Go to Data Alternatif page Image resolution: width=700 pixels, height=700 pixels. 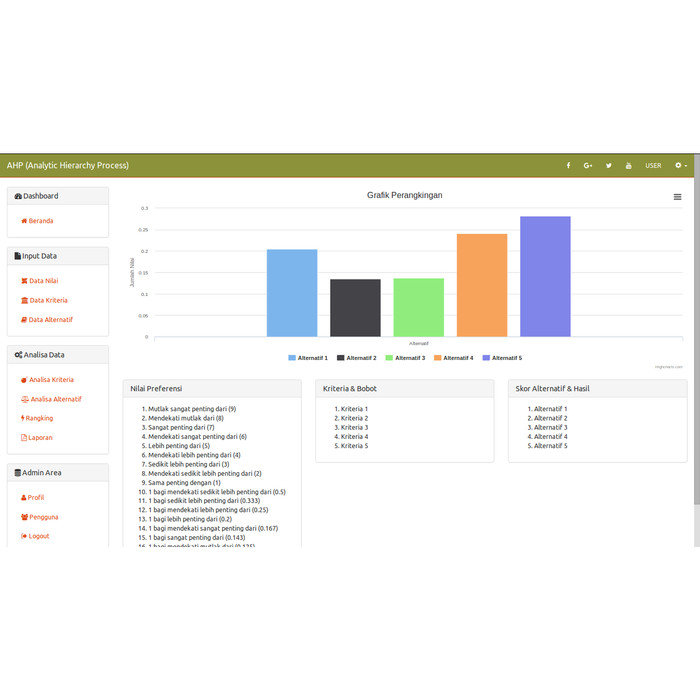click(x=50, y=320)
